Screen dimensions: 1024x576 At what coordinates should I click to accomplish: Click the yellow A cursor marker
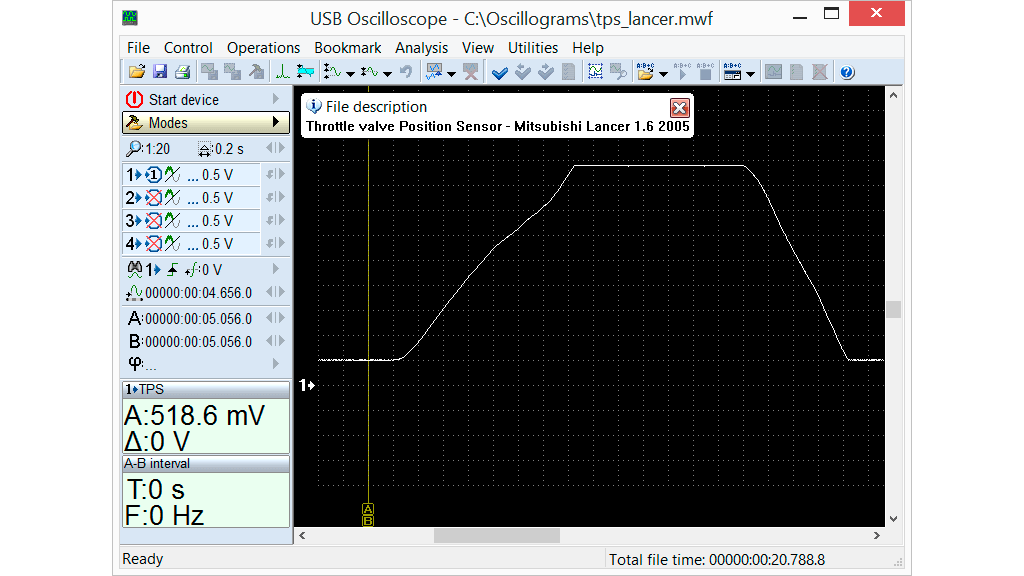pos(368,509)
